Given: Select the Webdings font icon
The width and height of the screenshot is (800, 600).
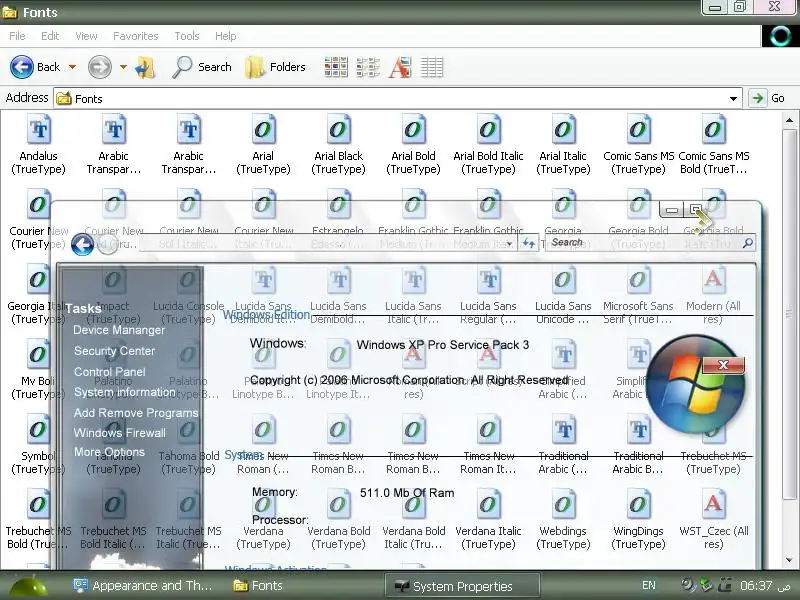Looking at the screenshot, I should [x=563, y=505].
